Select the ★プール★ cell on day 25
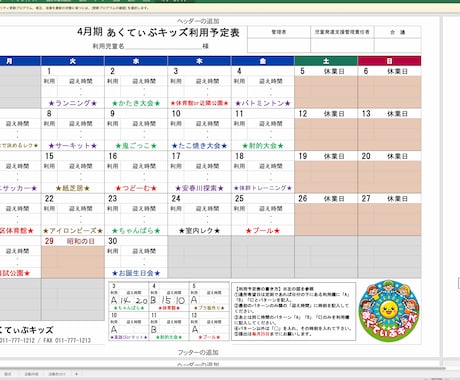This screenshot has height=380, width=460. tap(263, 231)
